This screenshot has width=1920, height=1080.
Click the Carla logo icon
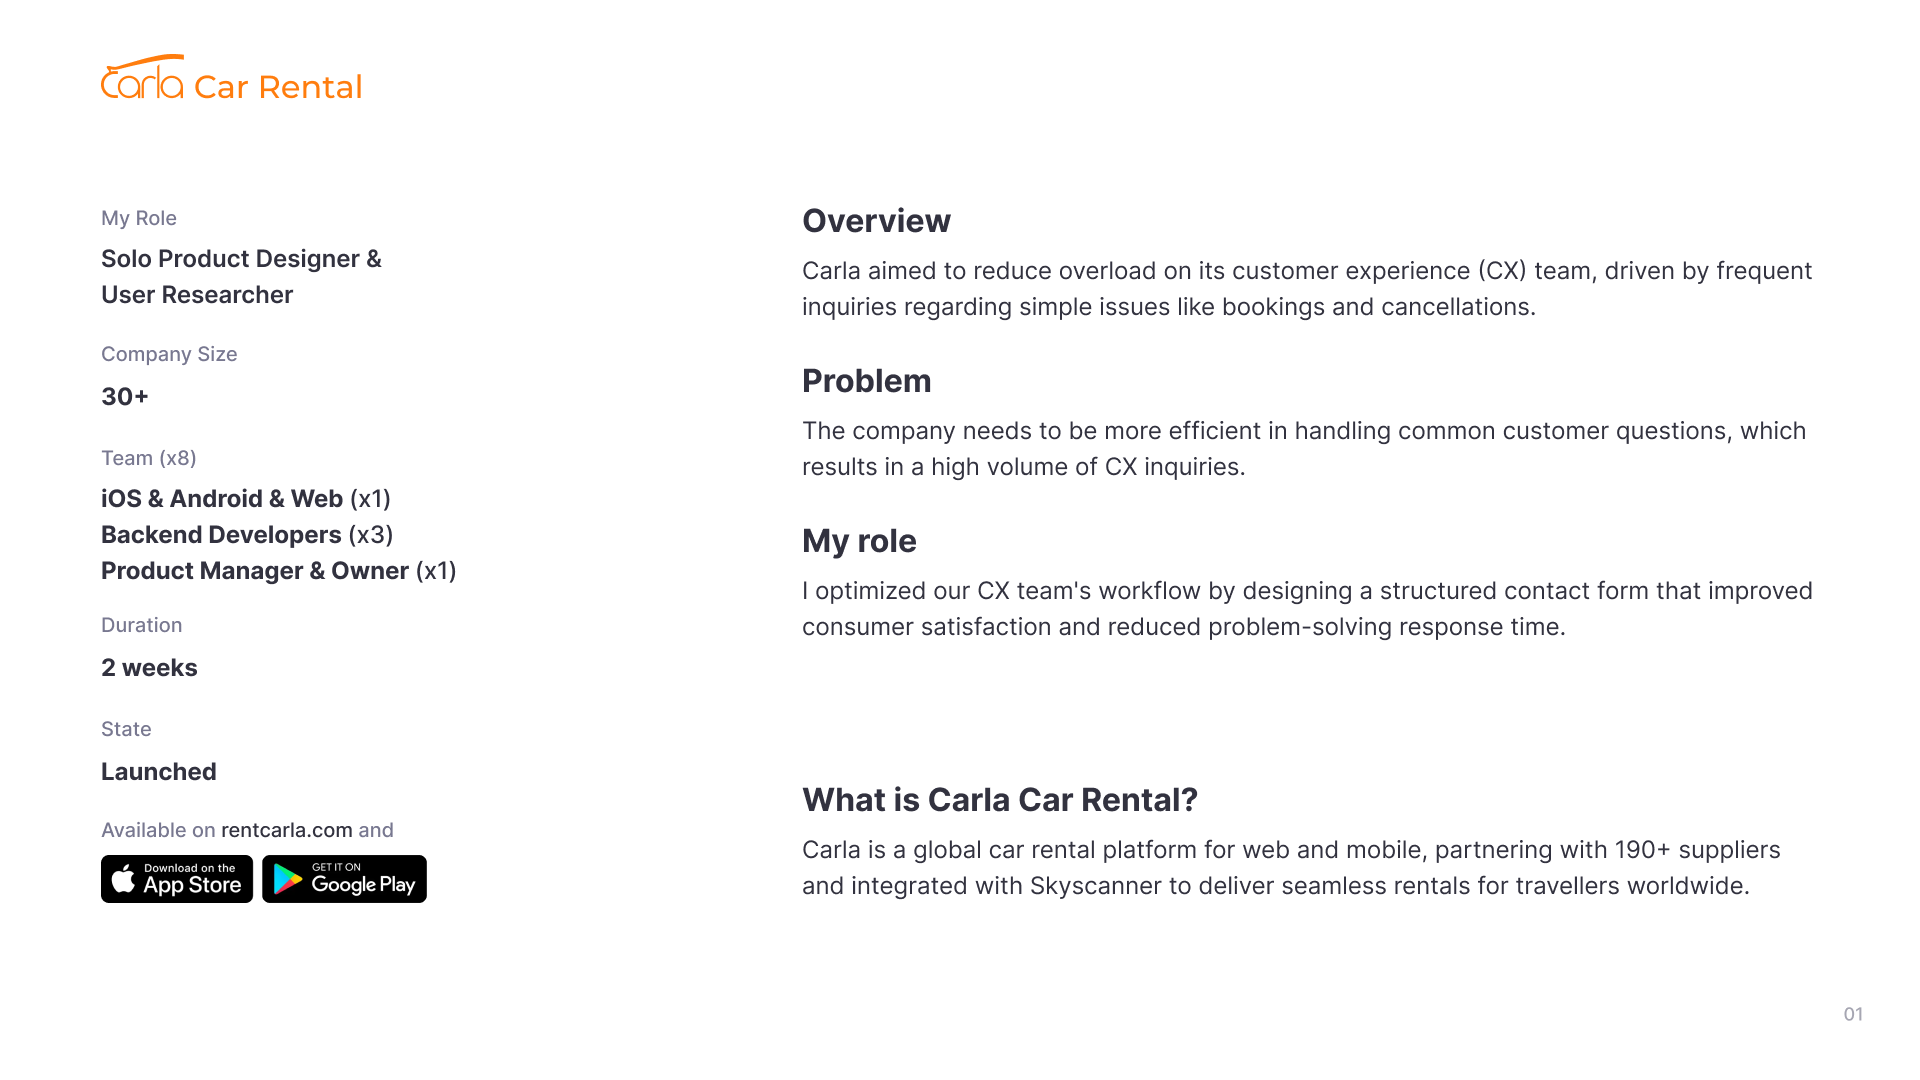click(142, 78)
